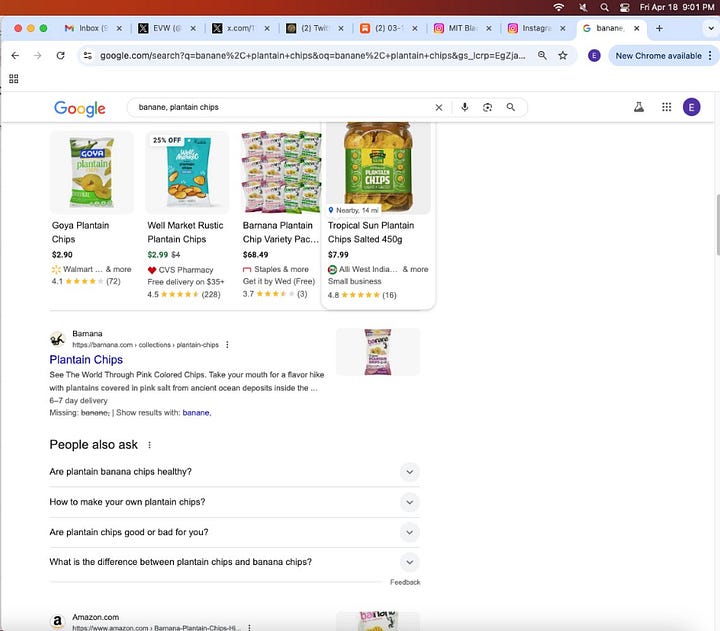Open Tropical Sun Plantain Chips Salted title
This screenshot has height=631, width=720.
[371, 232]
